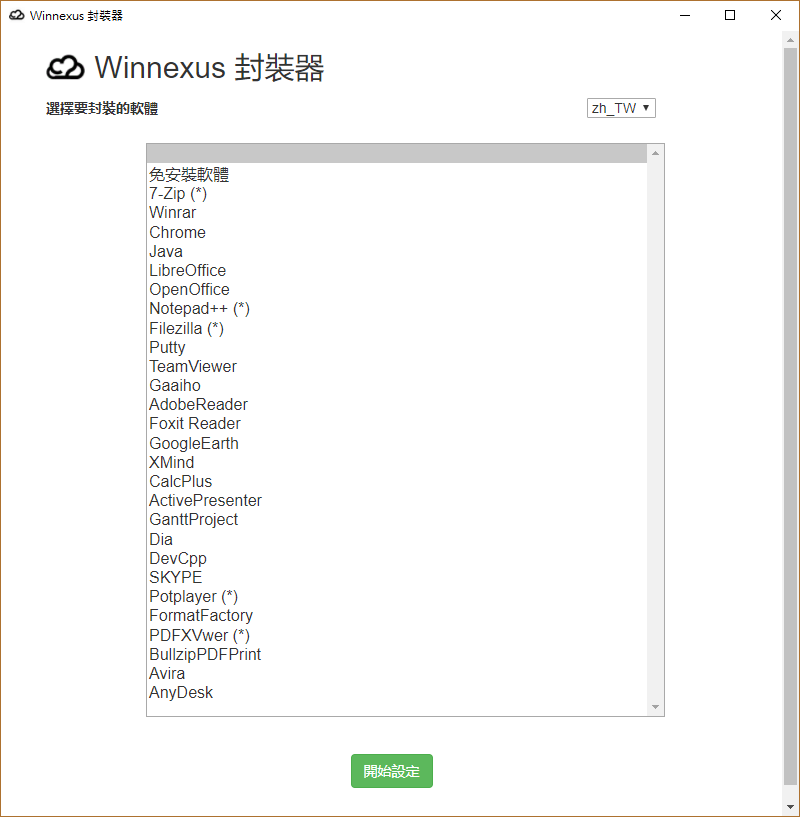Screen dimensions: 800x817
Task: Select Avira entry
Action: [397, 674]
